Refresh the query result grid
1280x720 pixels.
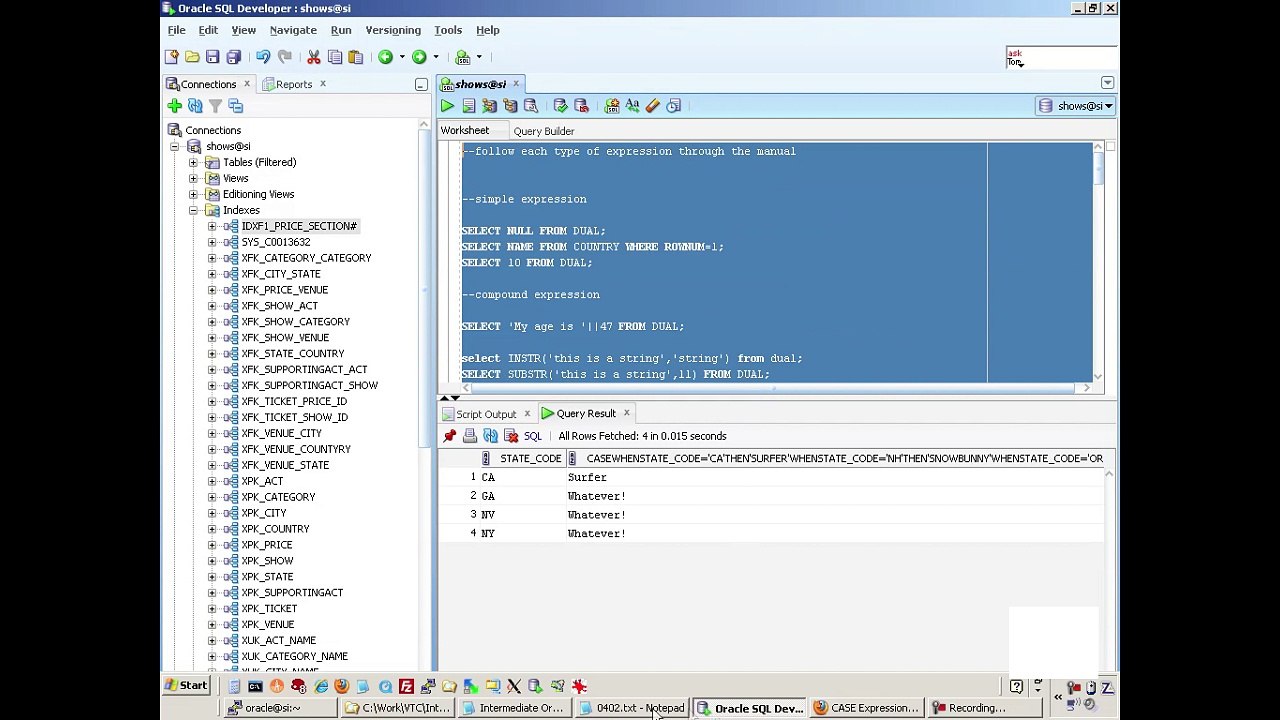(490, 436)
